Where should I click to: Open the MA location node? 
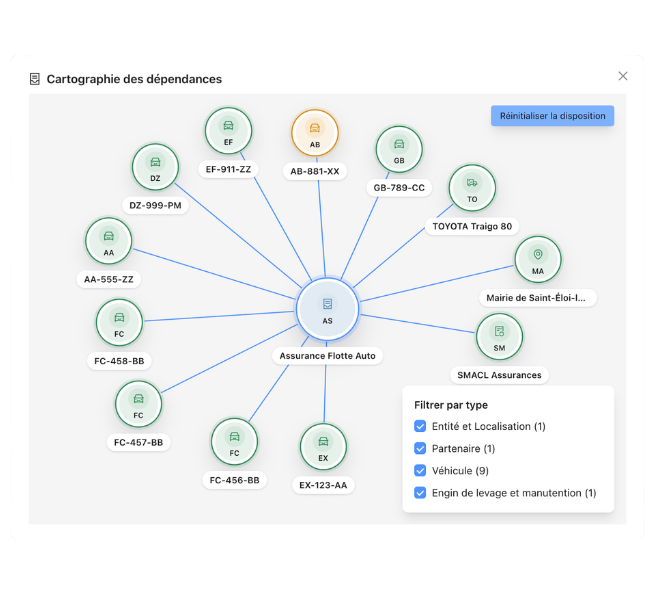[538, 259]
